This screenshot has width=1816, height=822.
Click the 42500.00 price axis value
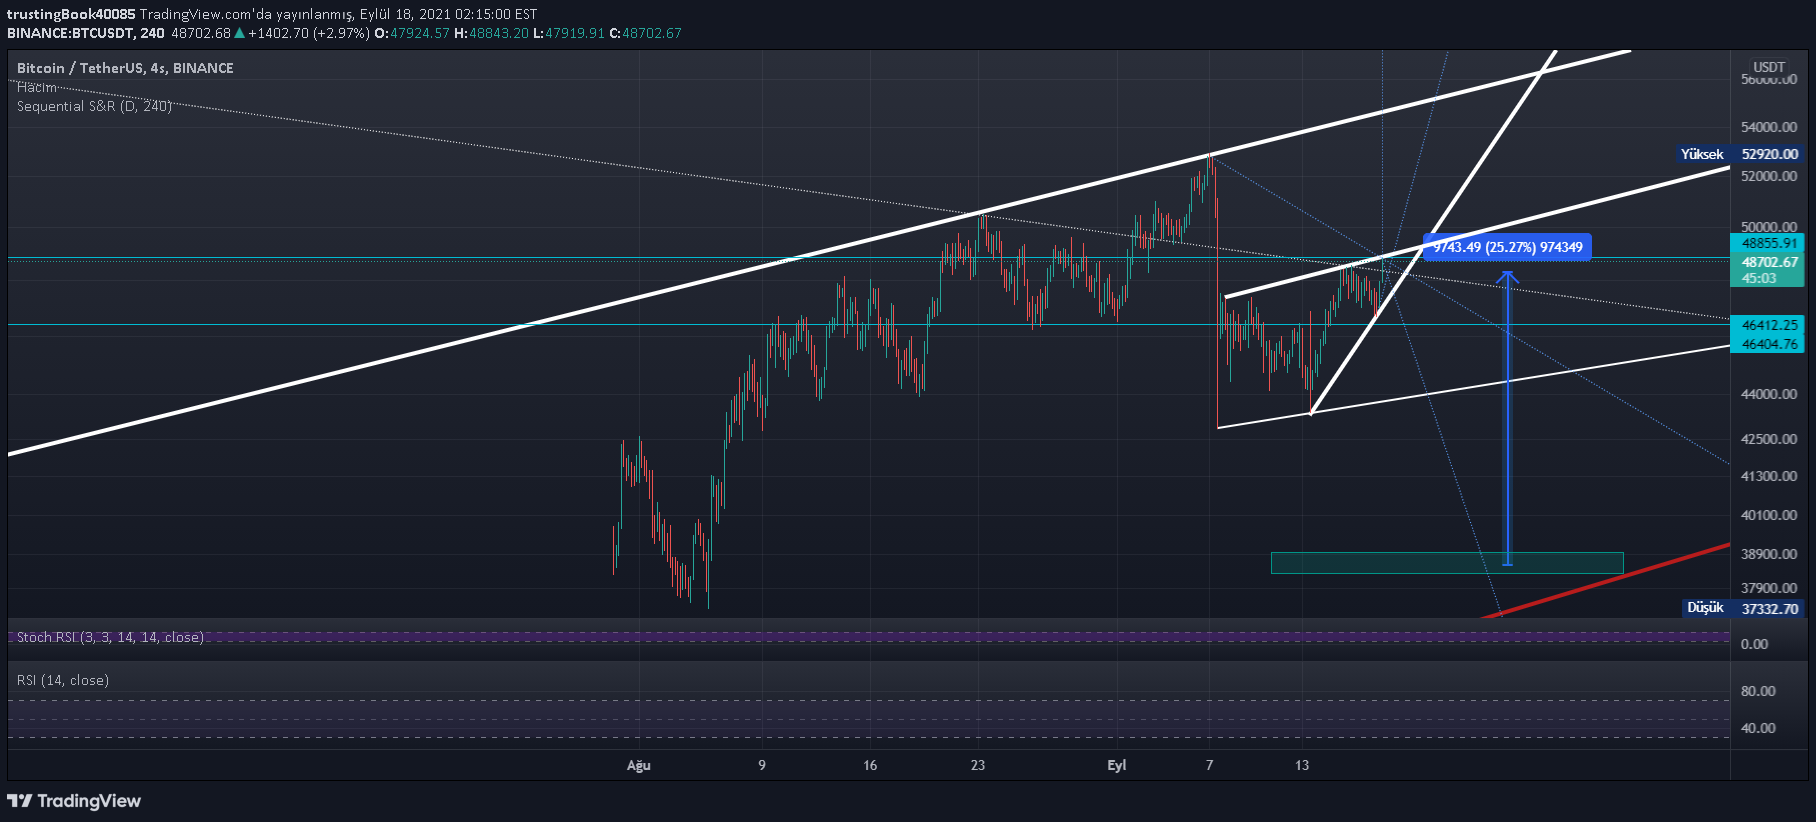1768,439
